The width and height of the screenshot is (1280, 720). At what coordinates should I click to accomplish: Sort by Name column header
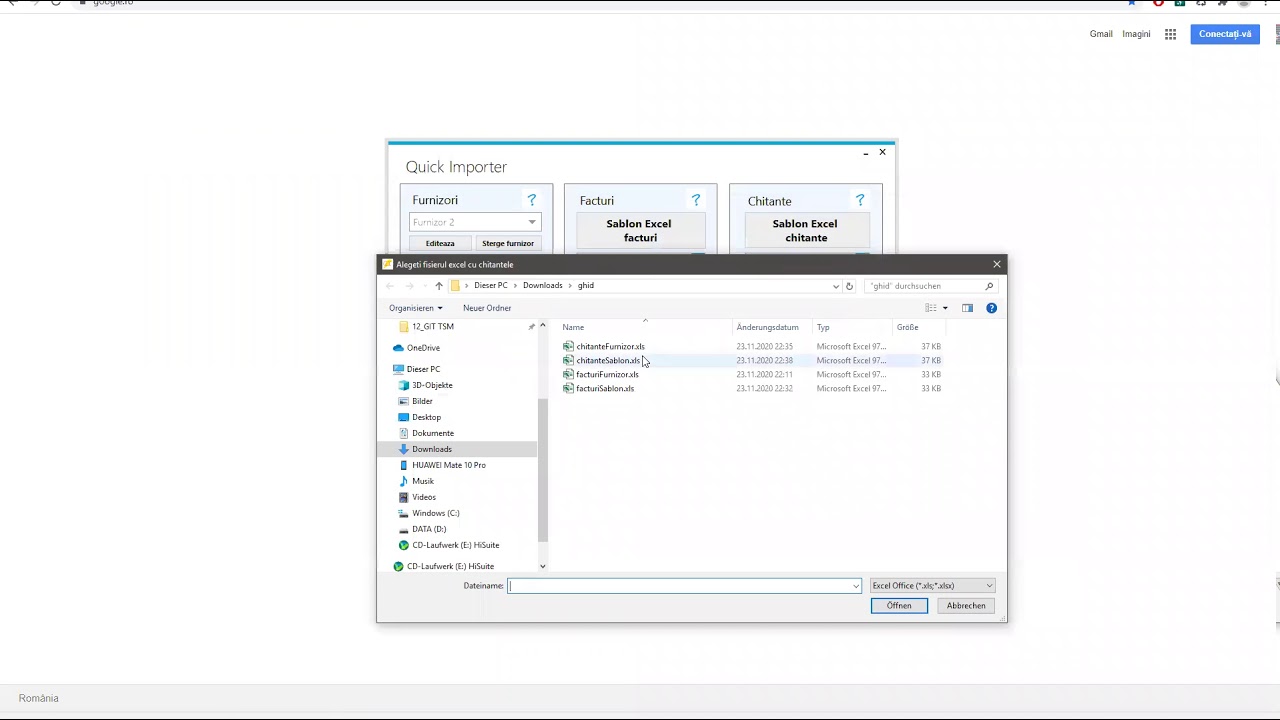[x=573, y=327]
